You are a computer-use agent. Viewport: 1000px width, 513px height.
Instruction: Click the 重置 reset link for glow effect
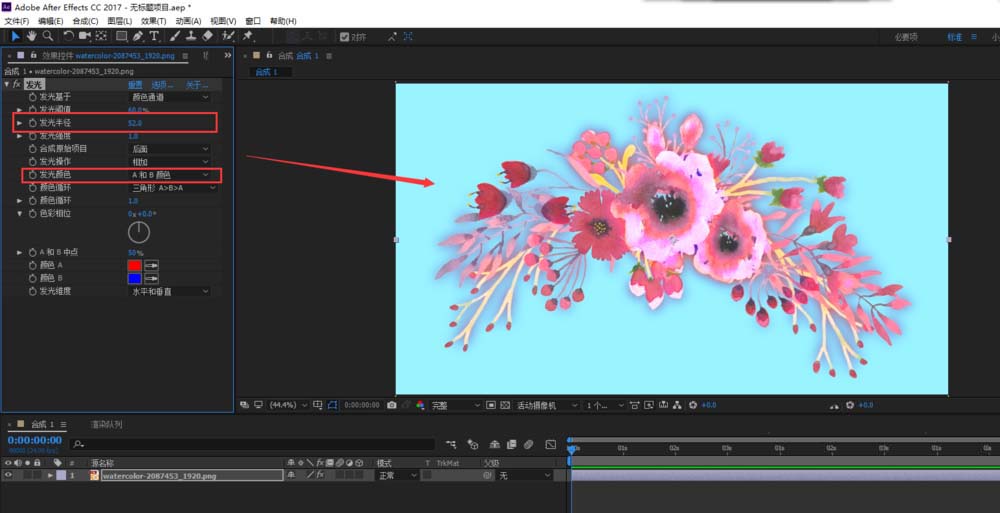point(135,85)
